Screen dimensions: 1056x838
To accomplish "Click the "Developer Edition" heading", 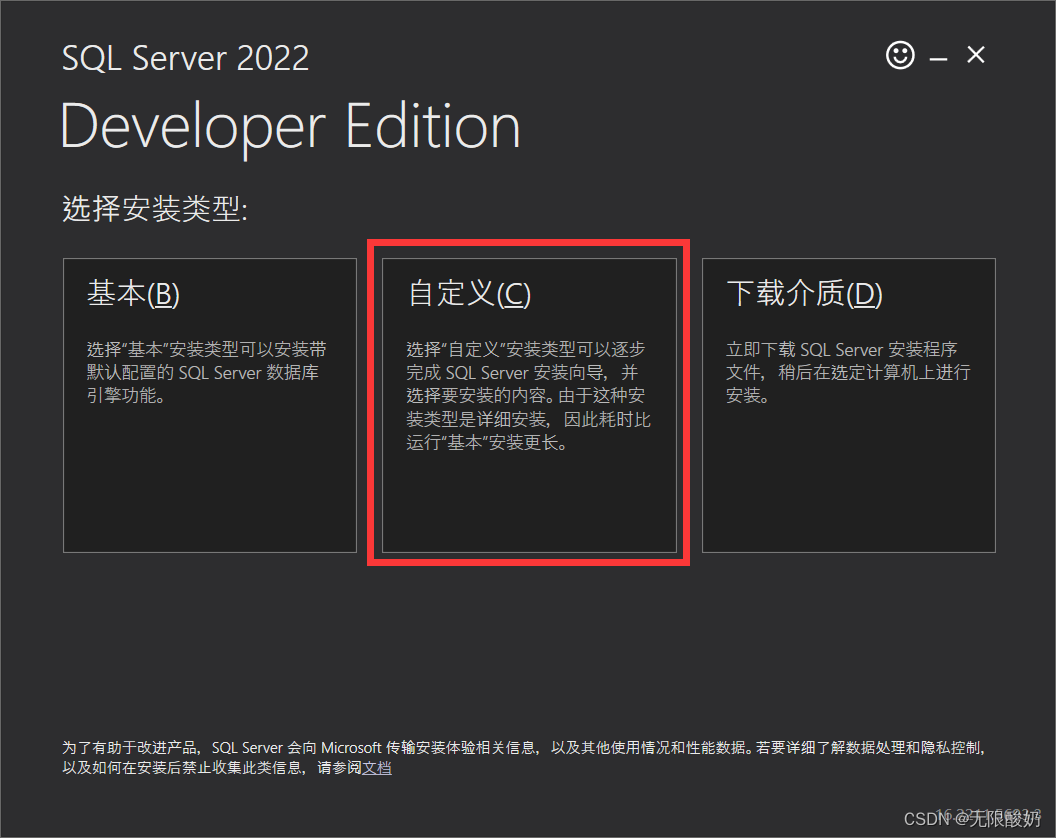I will [290, 128].
